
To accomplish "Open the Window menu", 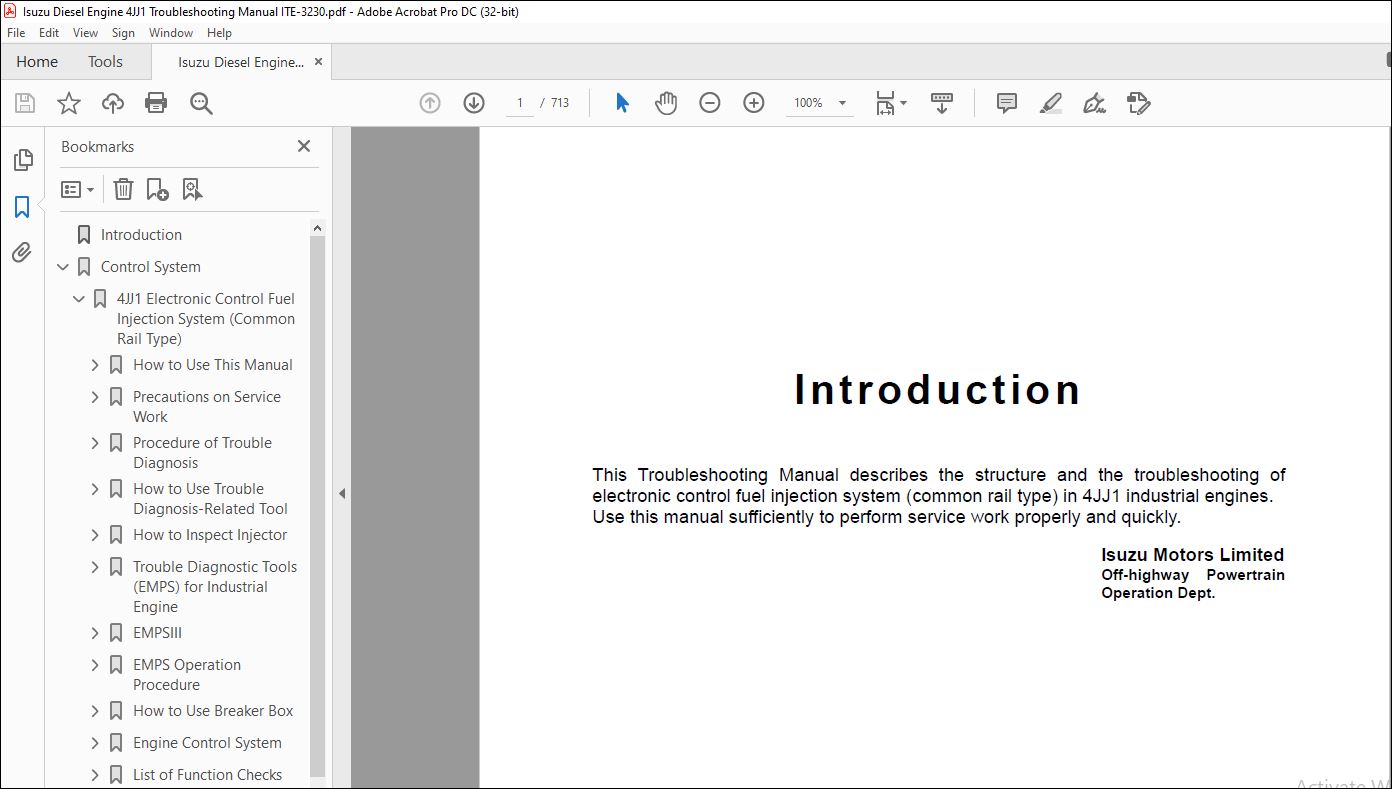I will [171, 33].
